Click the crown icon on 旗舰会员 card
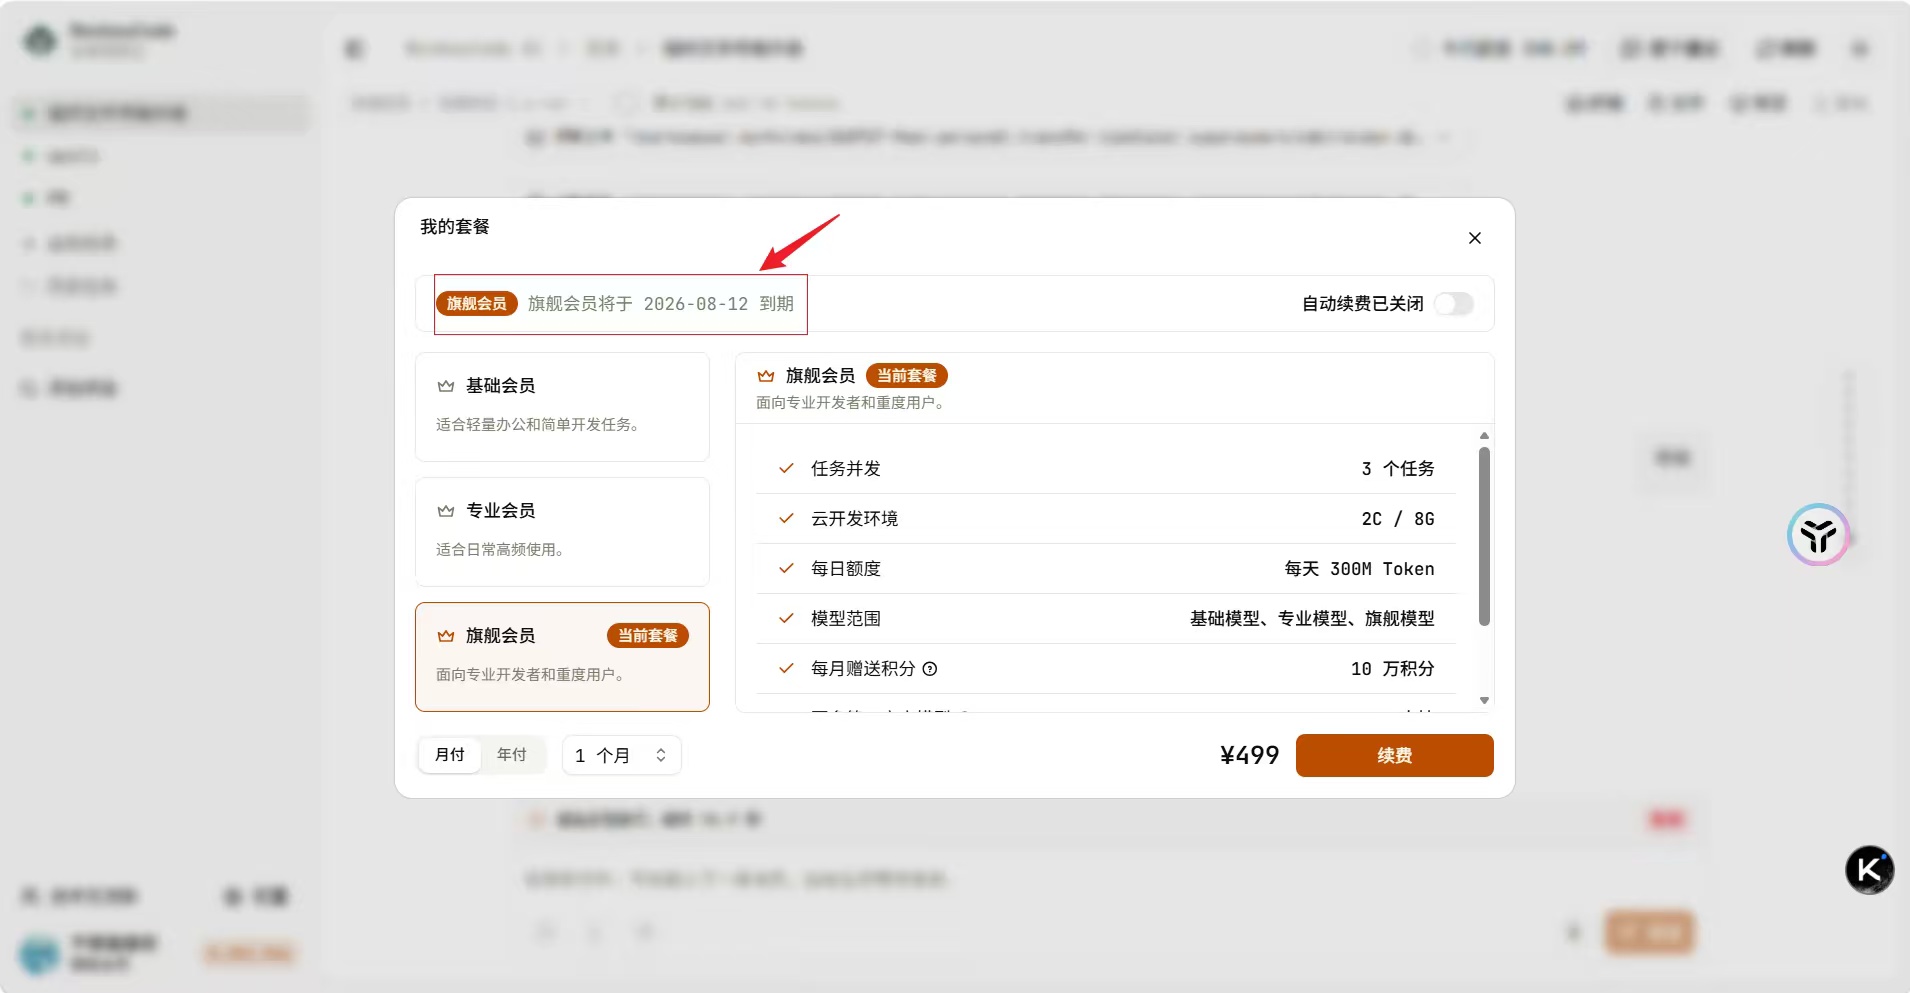This screenshot has width=1910, height=993. [446, 636]
